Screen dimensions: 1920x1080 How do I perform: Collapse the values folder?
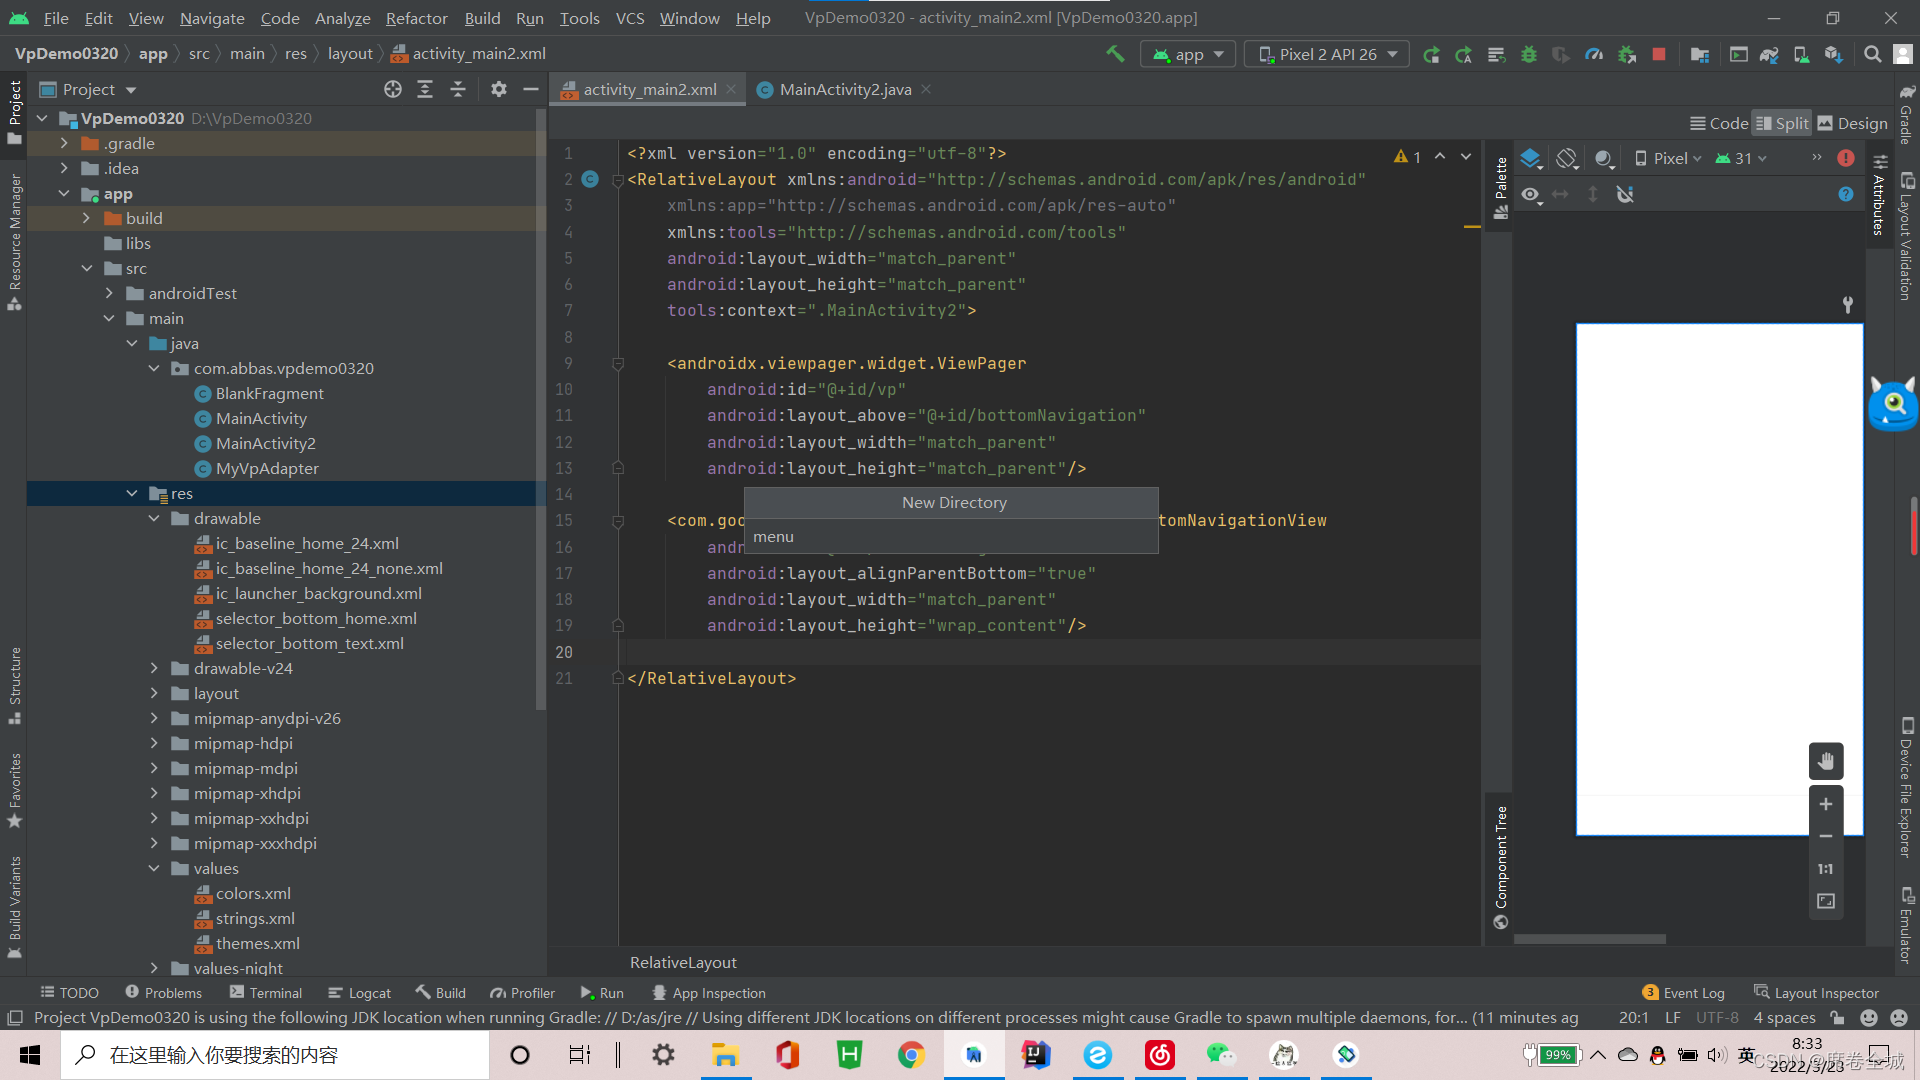click(x=154, y=869)
